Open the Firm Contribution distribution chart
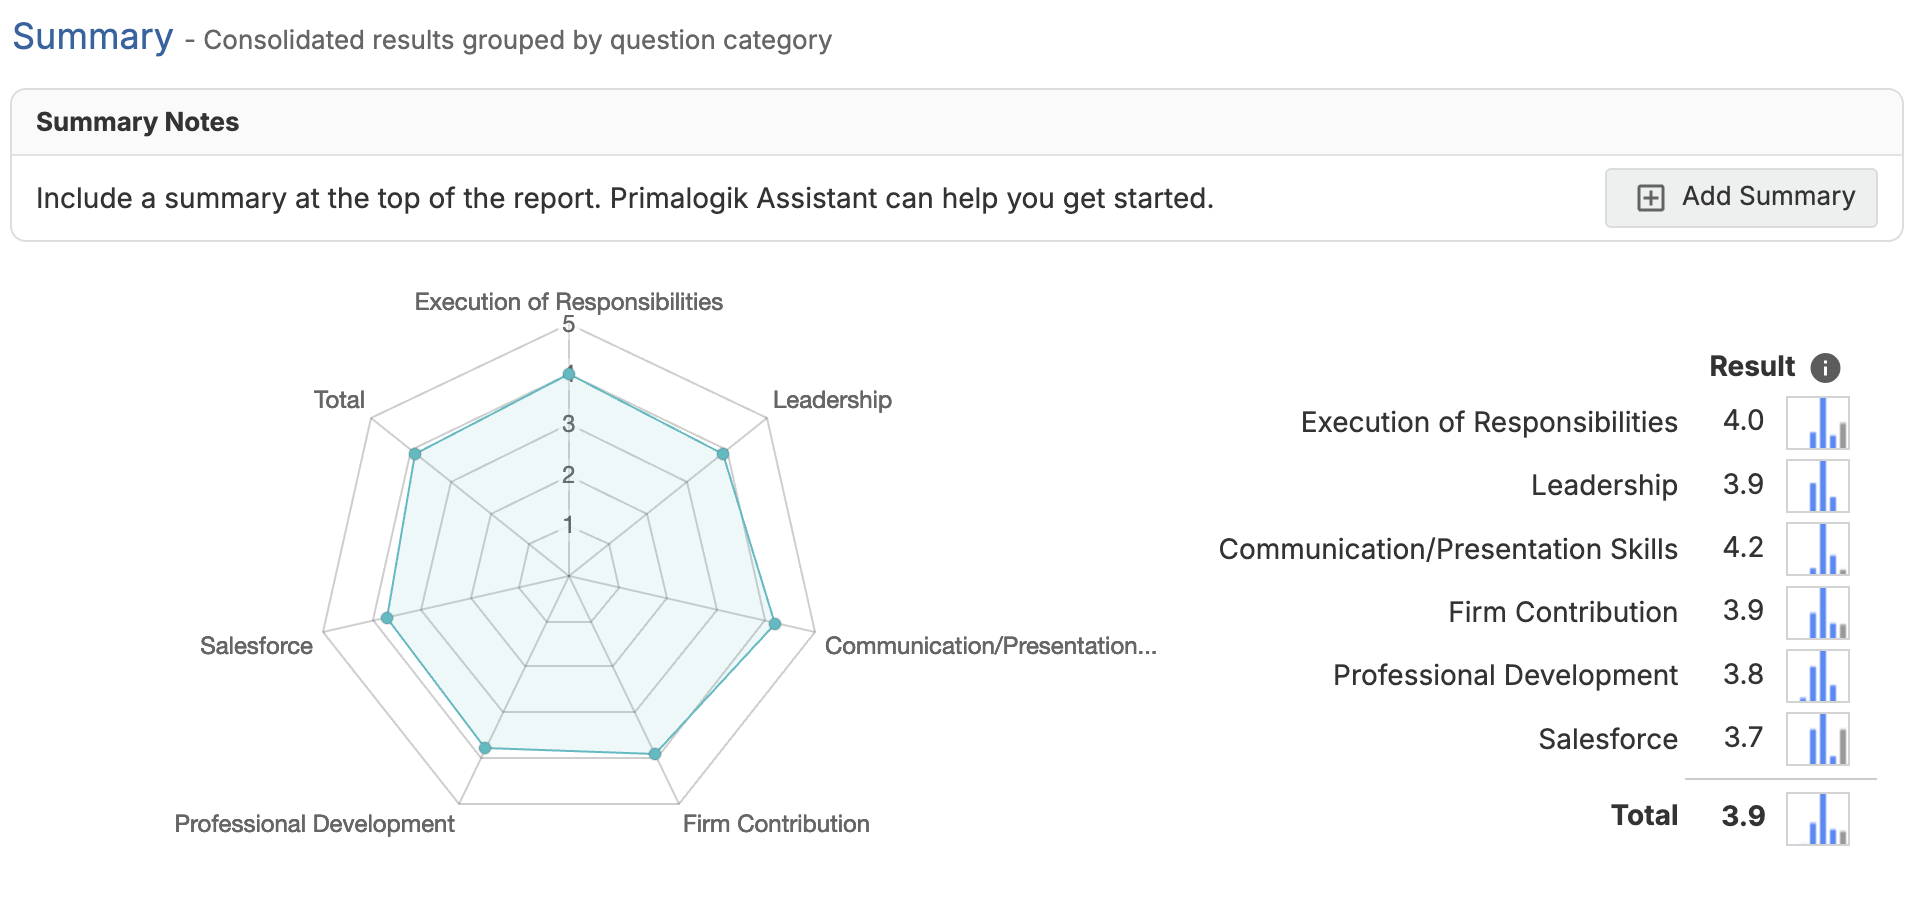This screenshot has width=1916, height=900. point(1817,612)
